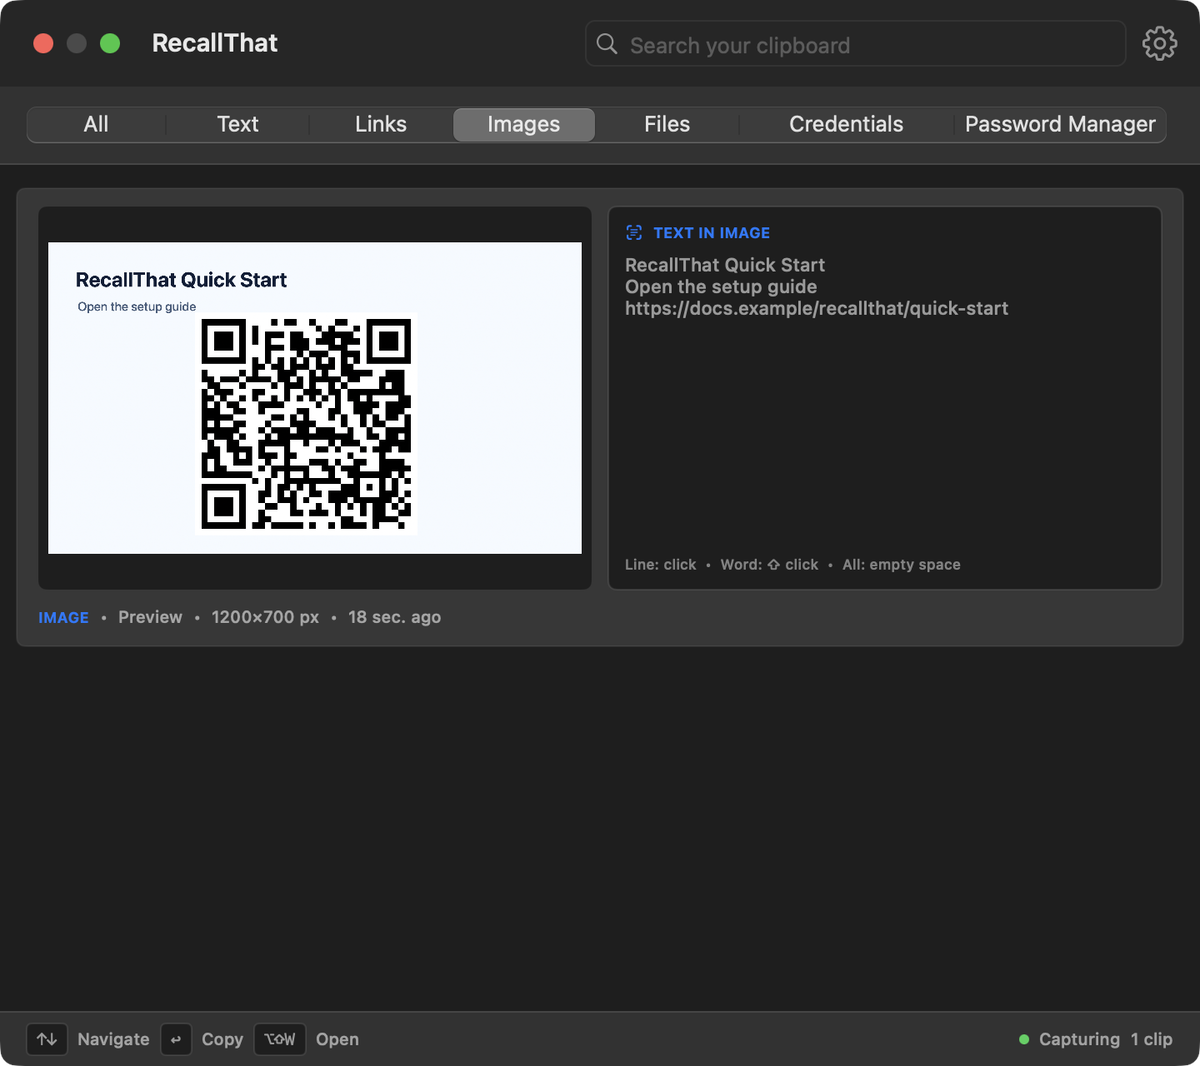Click the up-down Navigate arrows key icon
This screenshot has height=1066, width=1200.
coord(47,1040)
